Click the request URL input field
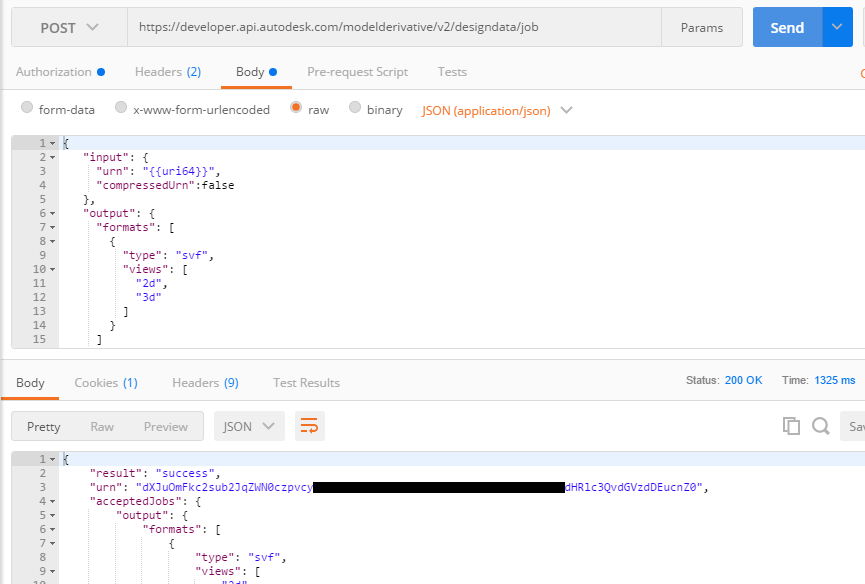The height and width of the screenshot is (584, 865). [400, 27]
